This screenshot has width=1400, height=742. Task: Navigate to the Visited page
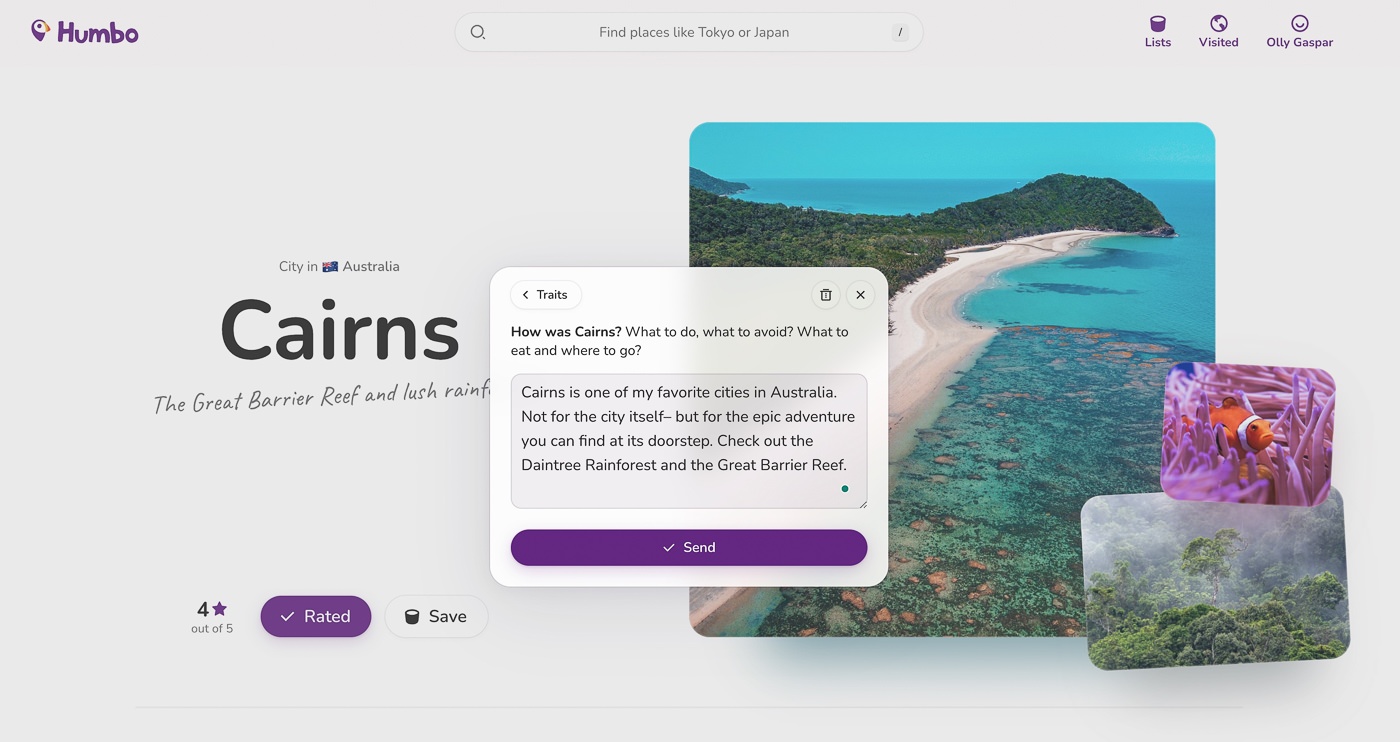point(1218,30)
